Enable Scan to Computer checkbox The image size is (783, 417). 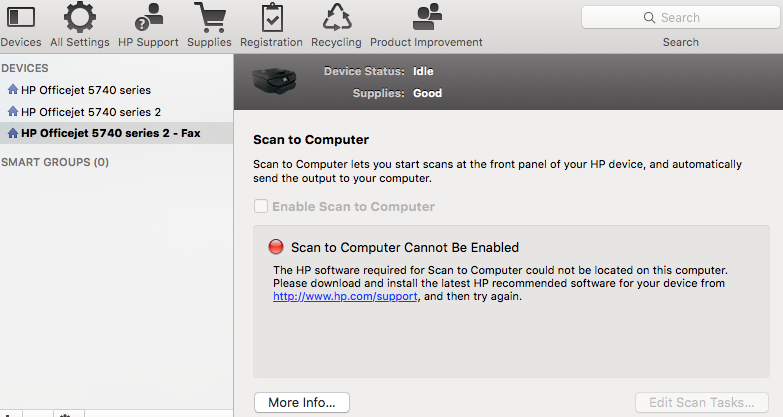[261, 206]
